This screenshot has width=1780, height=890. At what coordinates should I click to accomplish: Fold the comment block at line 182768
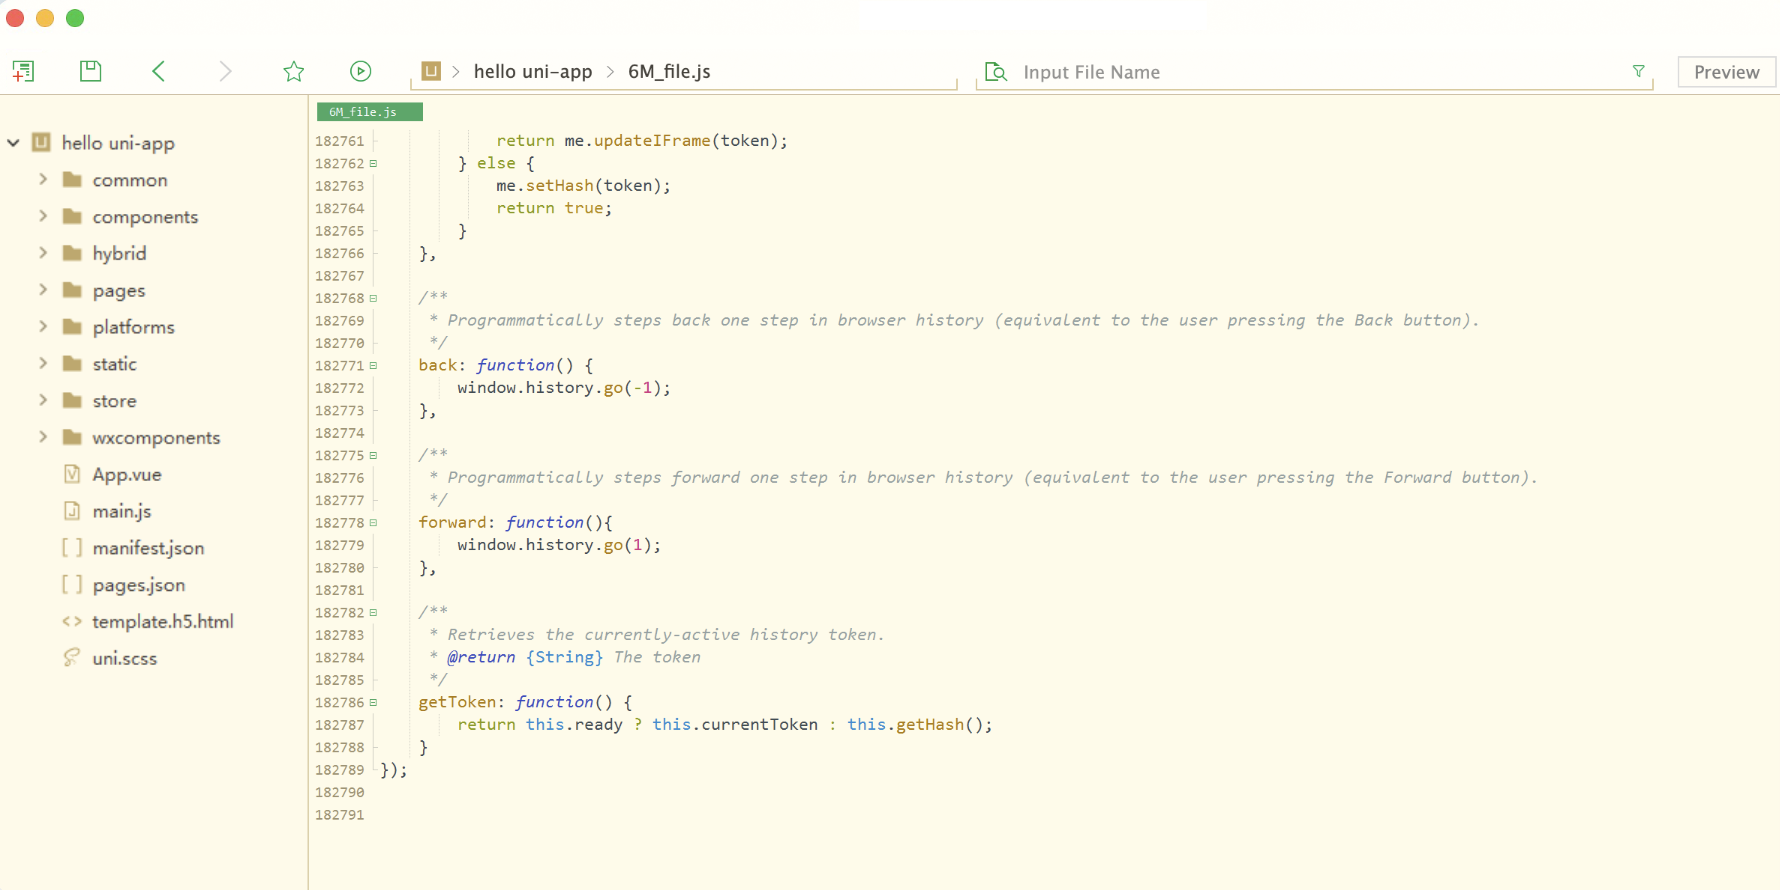pos(374,298)
